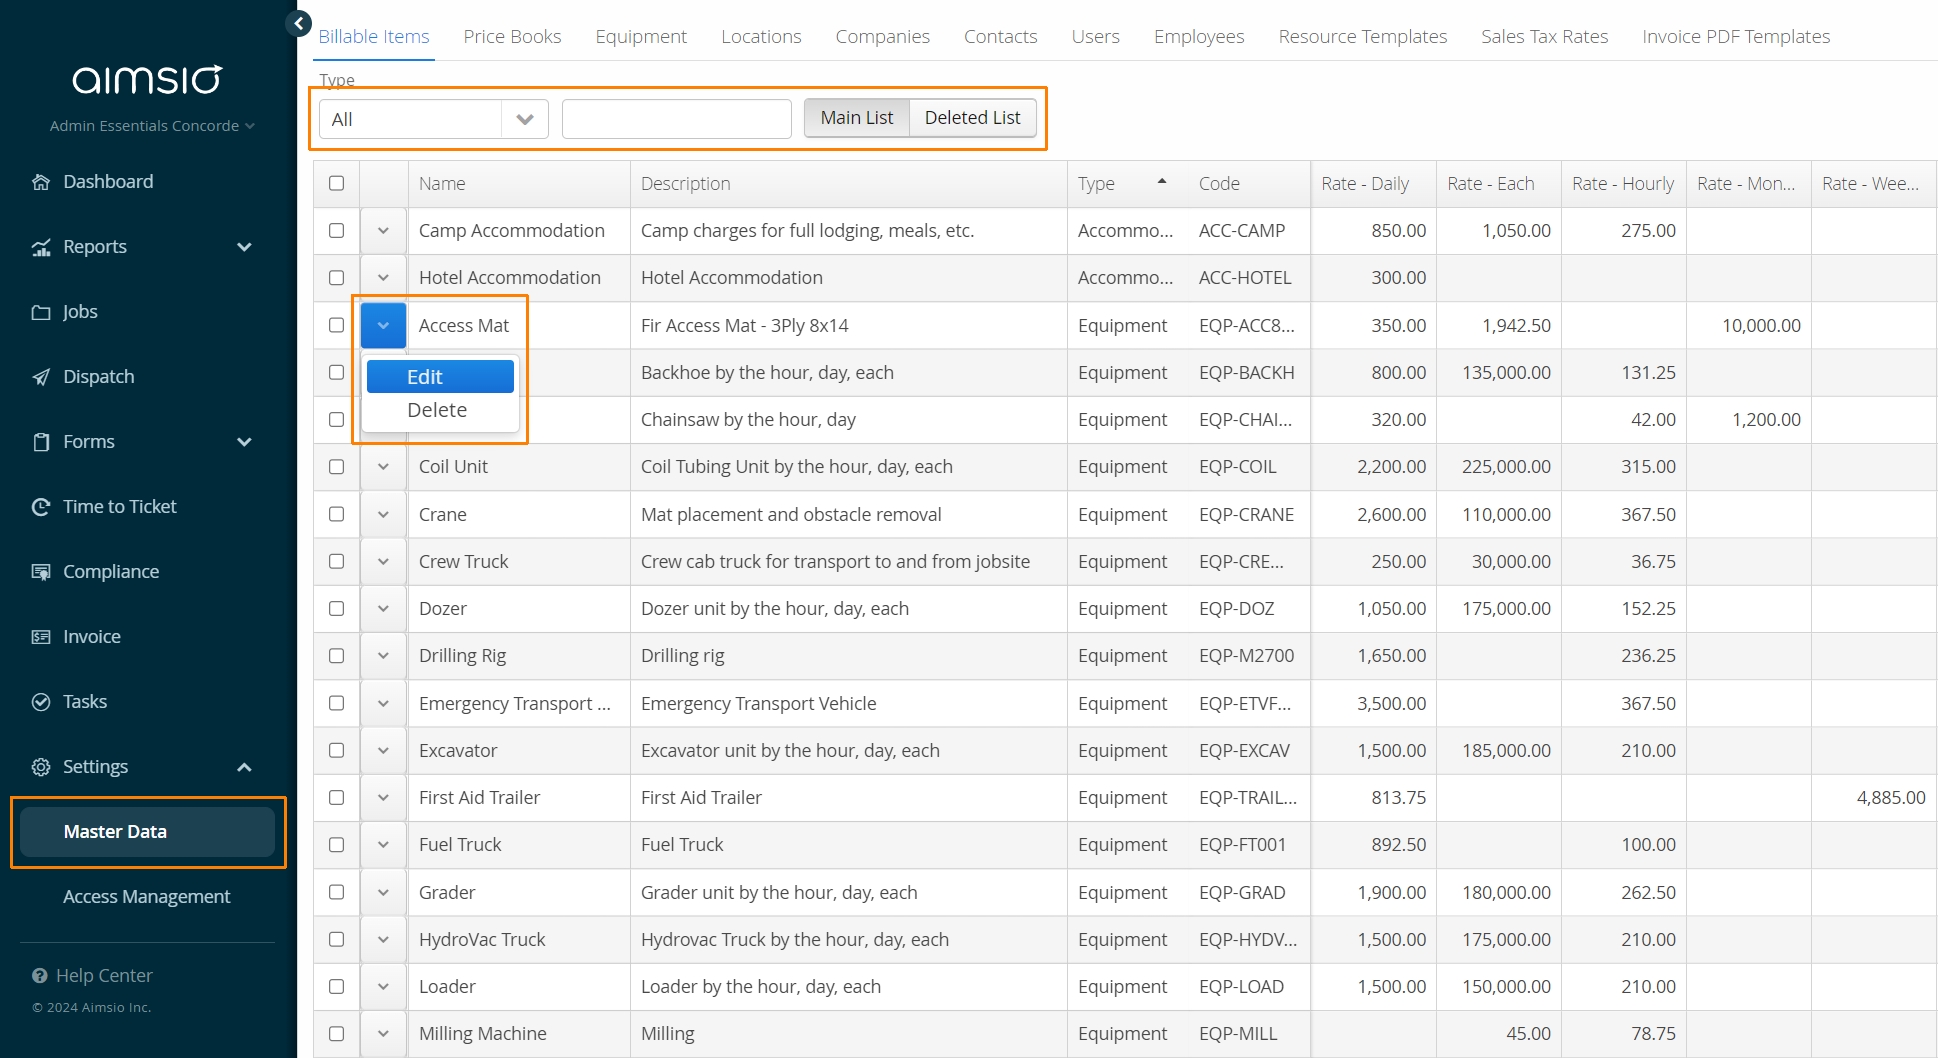Switch to the Users tab

(1095, 36)
